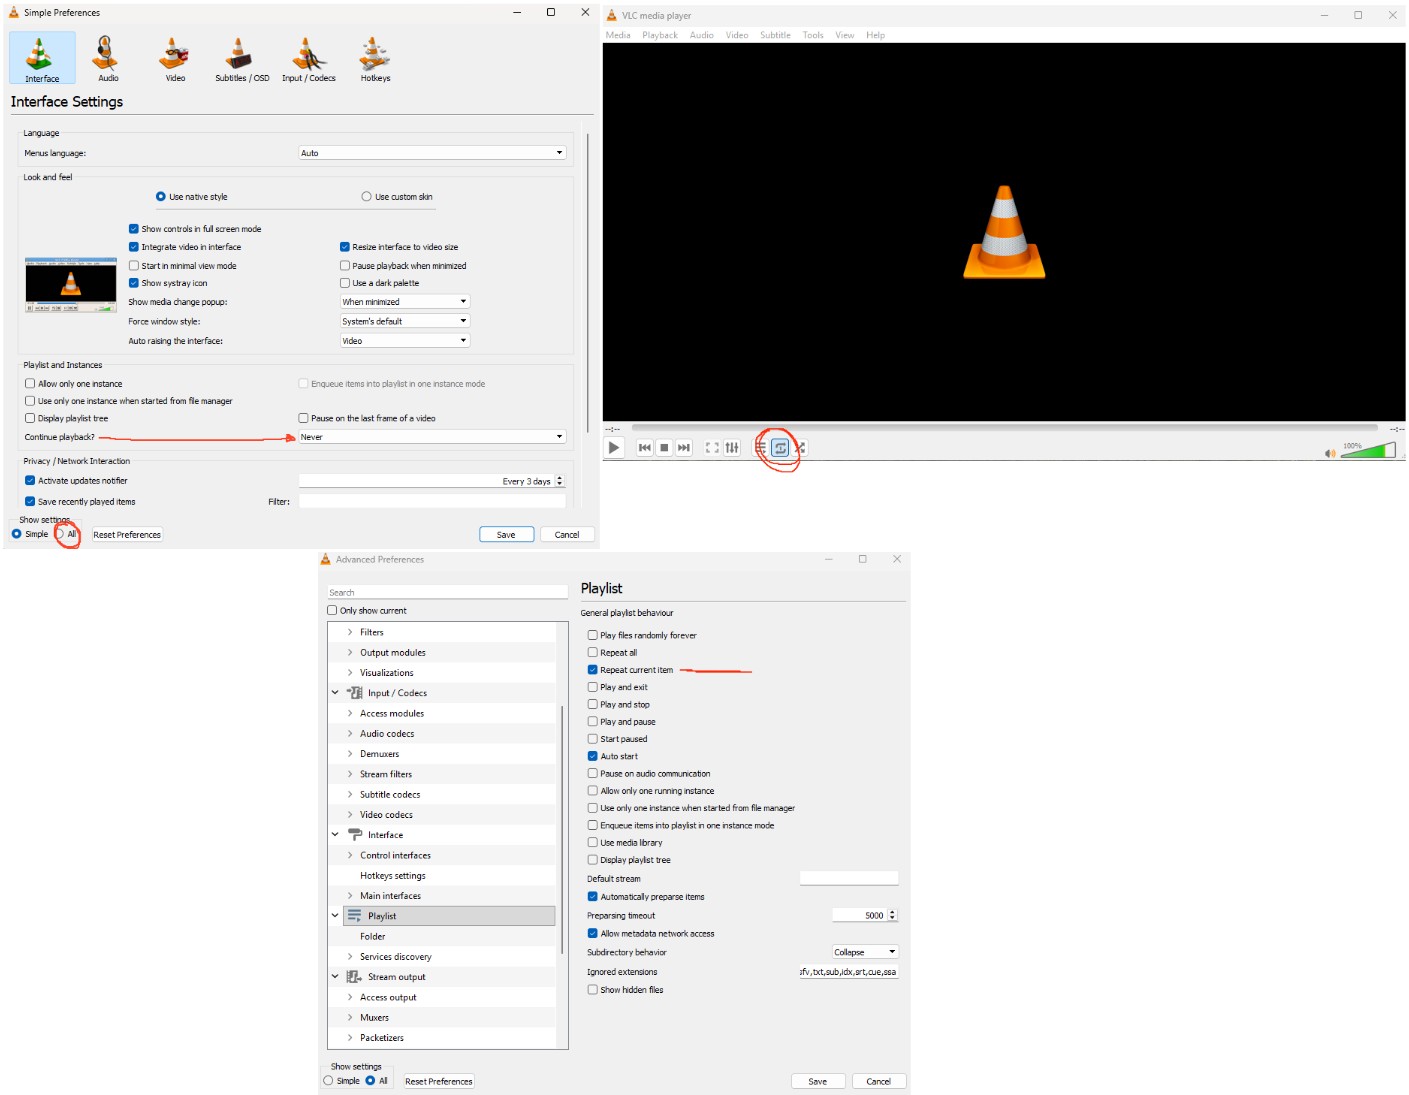Collapse the Input / Codecs tree node
The height and width of the screenshot is (1095, 1409).
pos(335,693)
